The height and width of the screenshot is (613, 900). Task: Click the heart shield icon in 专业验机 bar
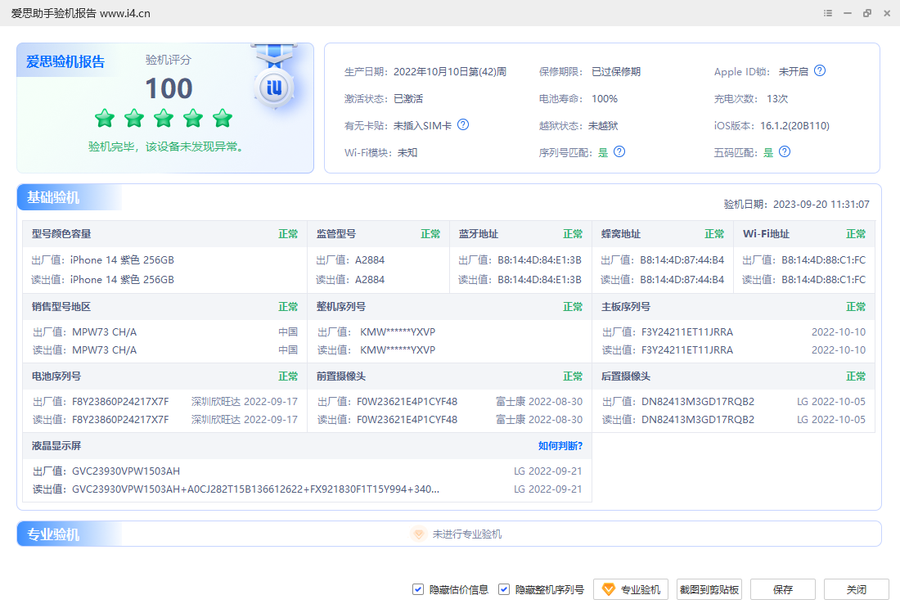point(419,534)
